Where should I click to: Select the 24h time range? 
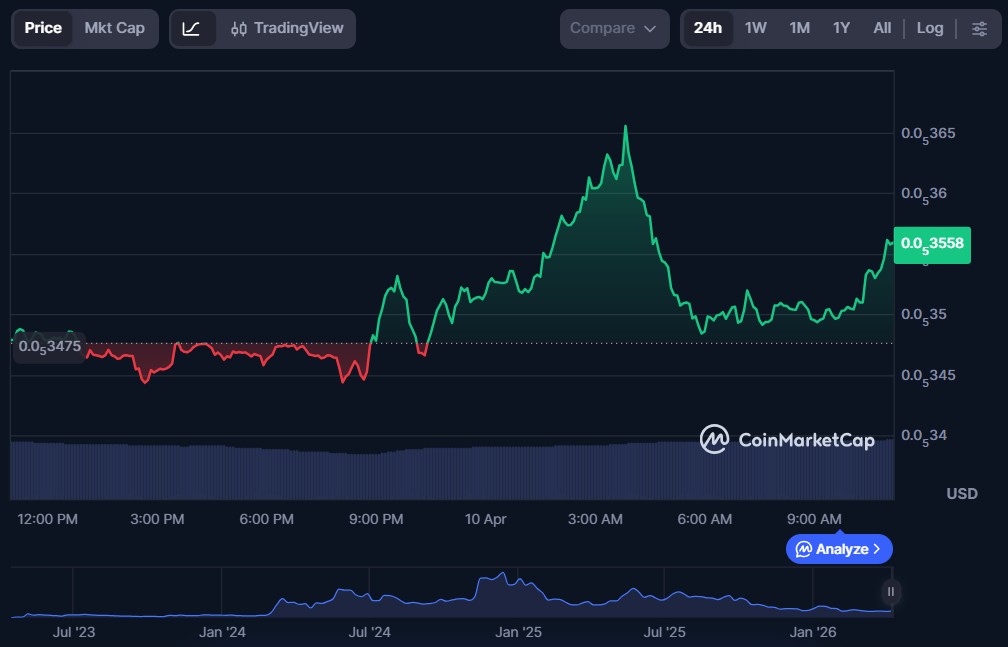707,28
